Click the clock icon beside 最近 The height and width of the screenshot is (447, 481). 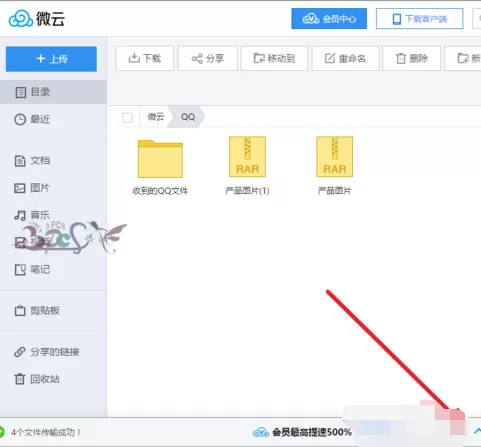point(20,119)
